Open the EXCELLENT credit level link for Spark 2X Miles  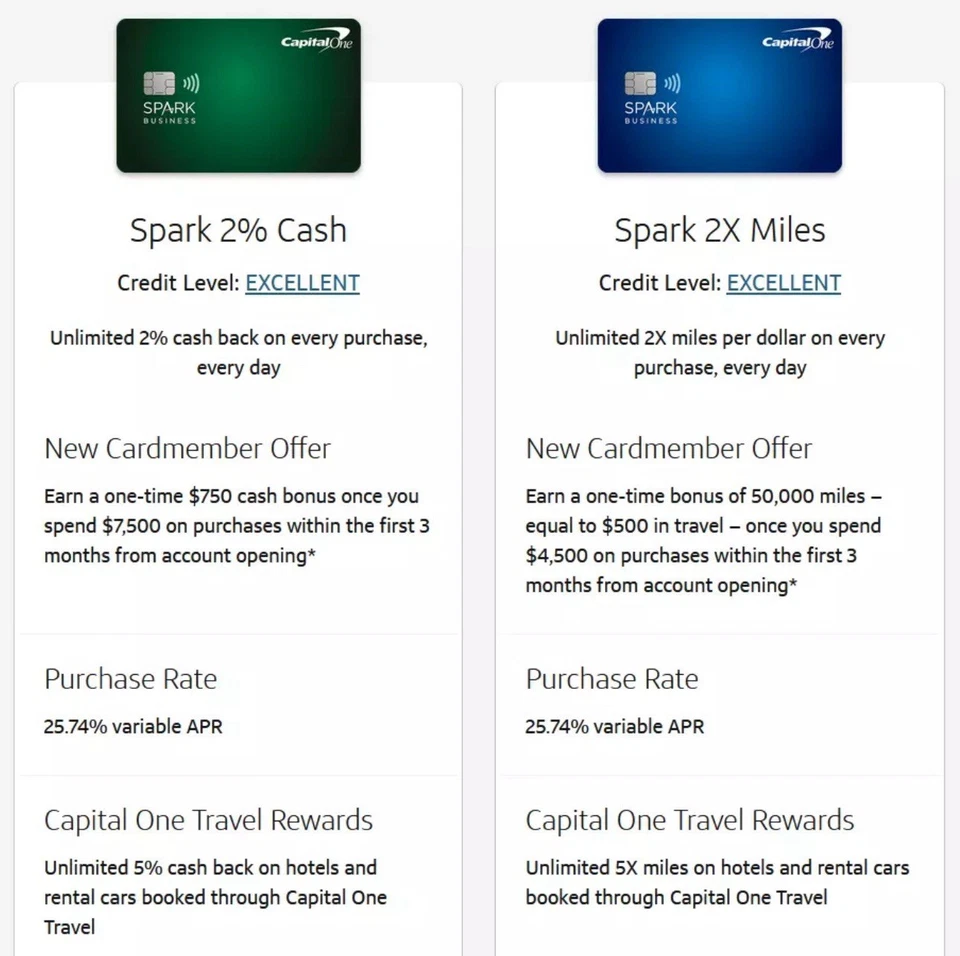[x=784, y=283]
